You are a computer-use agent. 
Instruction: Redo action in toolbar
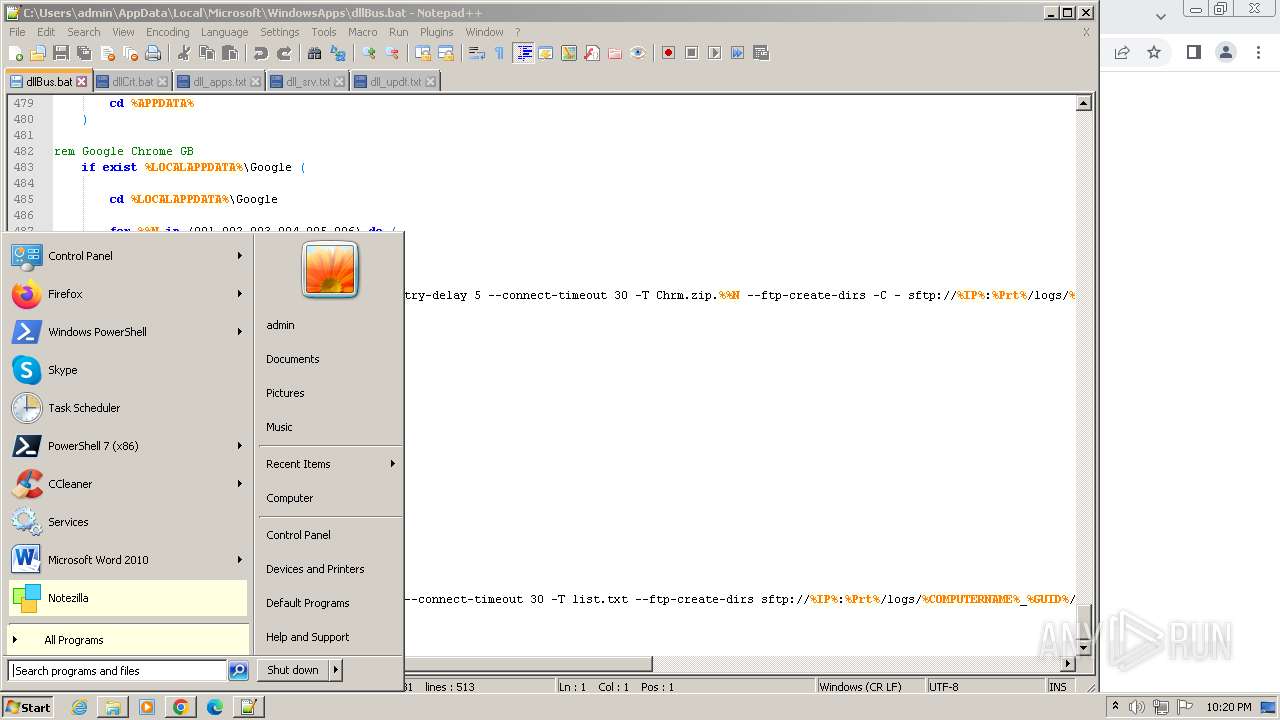284,53
